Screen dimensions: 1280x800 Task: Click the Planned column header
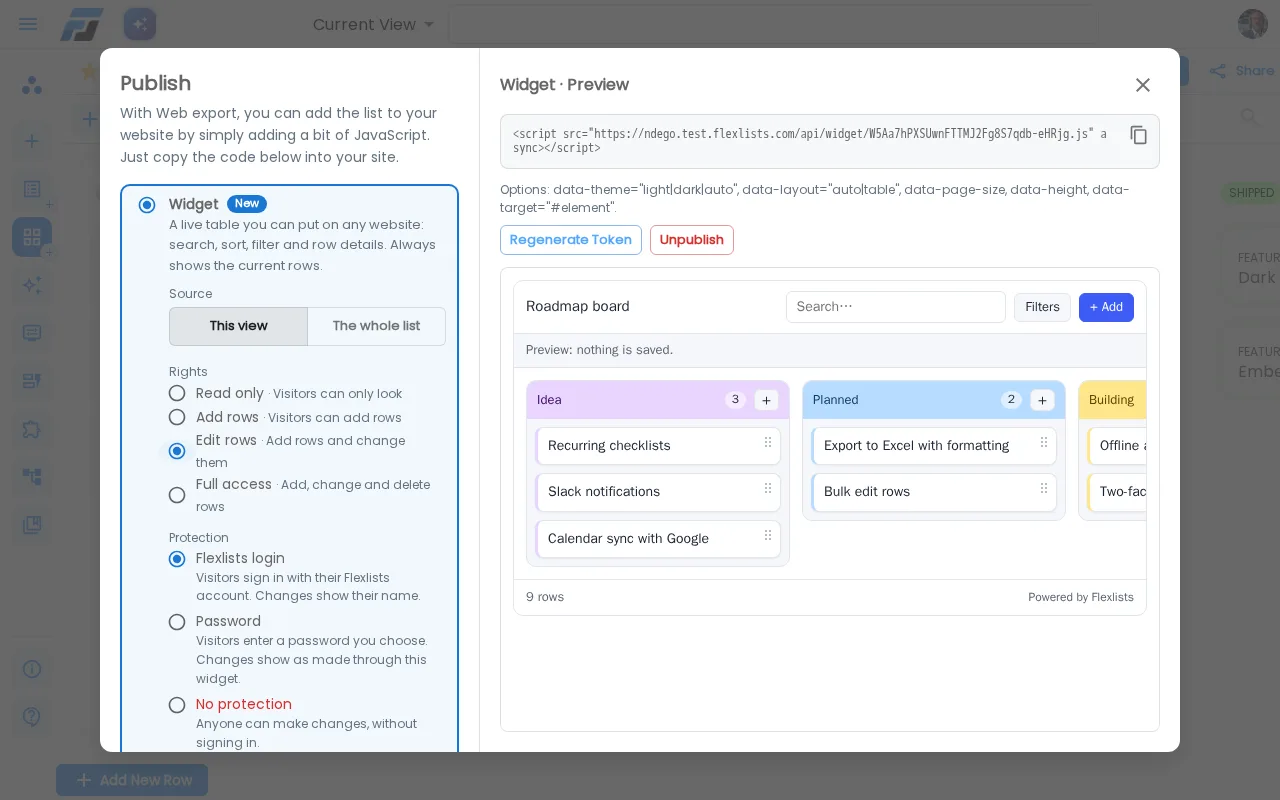pyautogui.click(x=934, y=400)
